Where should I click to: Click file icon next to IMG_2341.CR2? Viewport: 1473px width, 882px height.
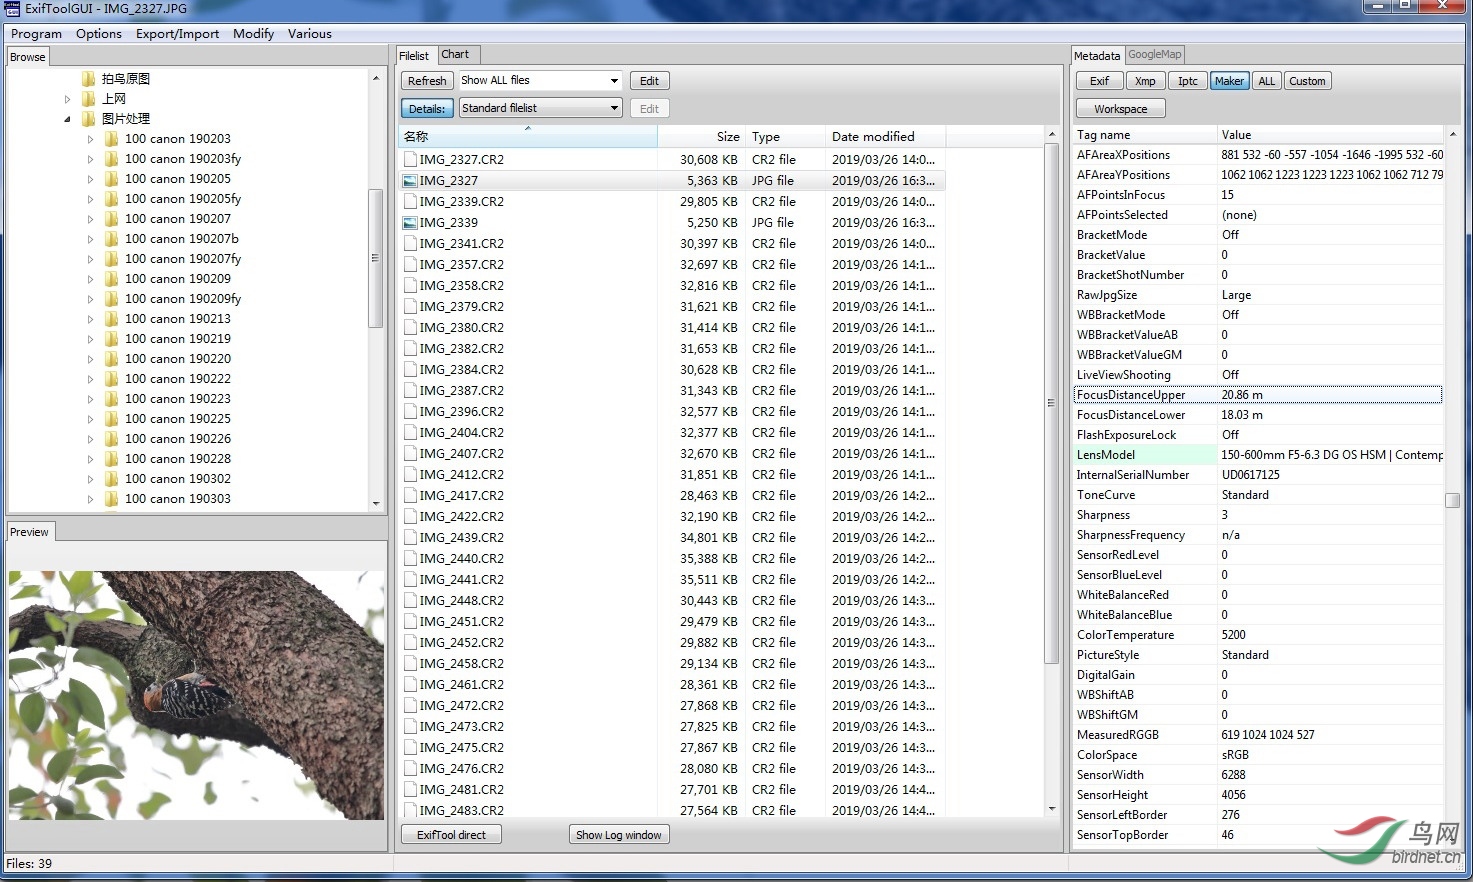(x=410, y=244)
